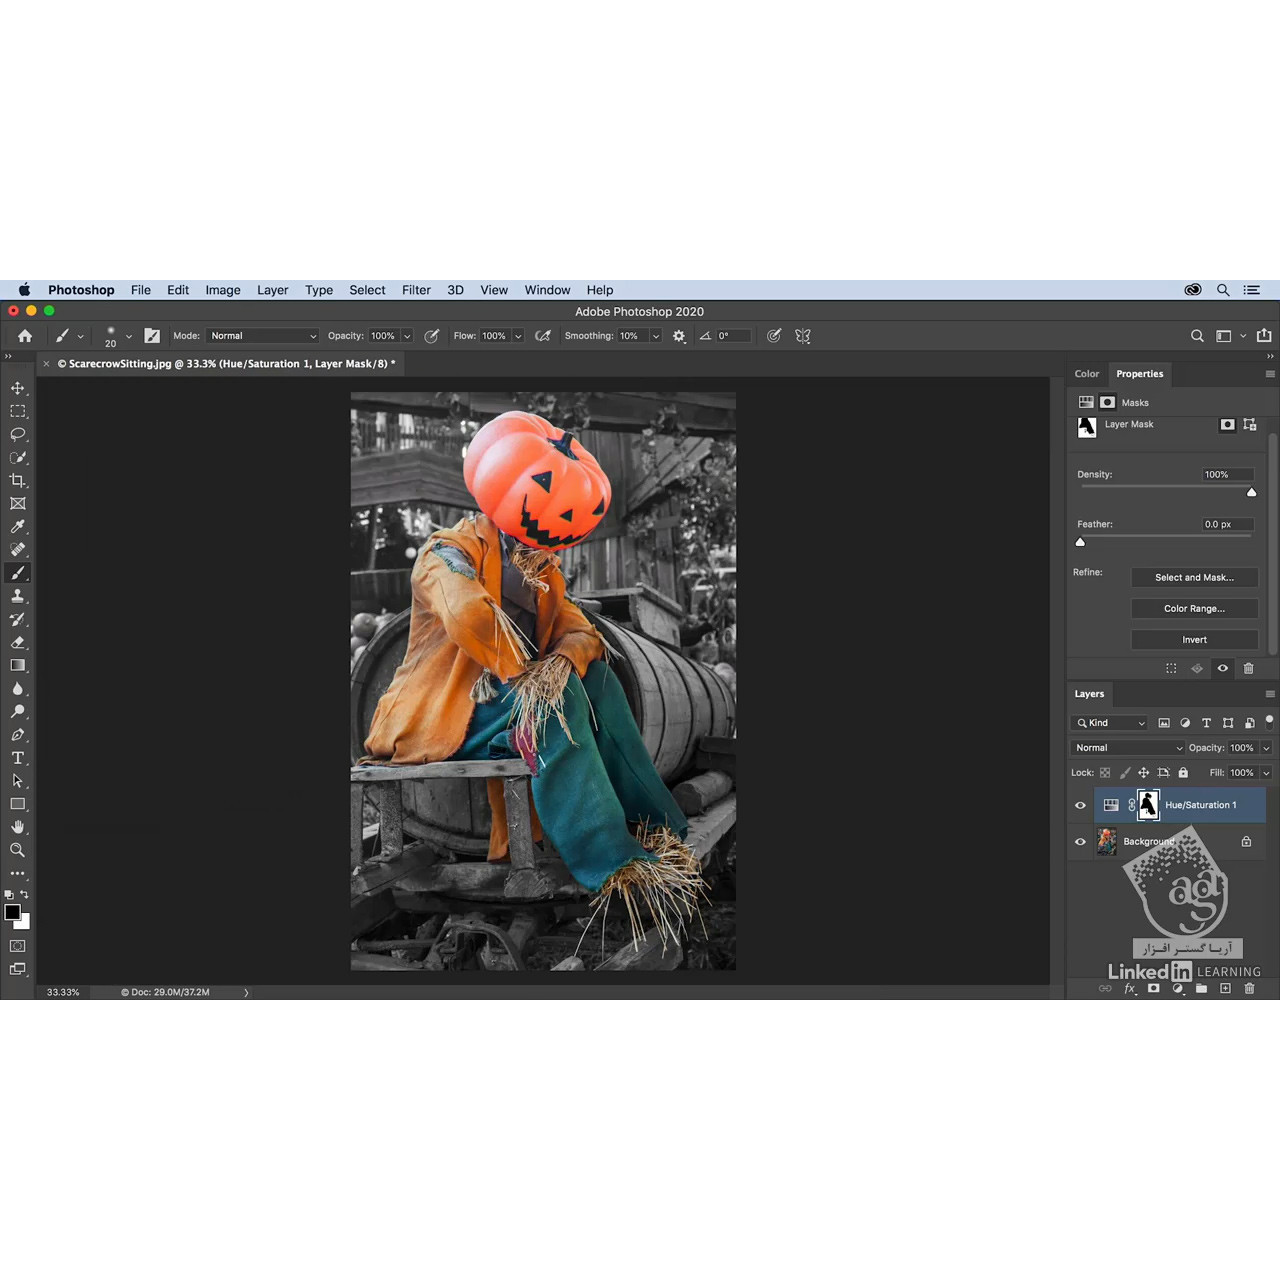This screenshot has width=1280, height=1280.
Task: Toggle mask visibility eye in Properties panel
Action: [x=1222, y=668]
